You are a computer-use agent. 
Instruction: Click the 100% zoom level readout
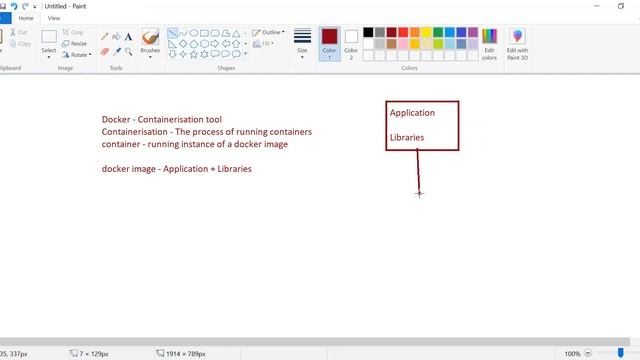pos(572,354)
